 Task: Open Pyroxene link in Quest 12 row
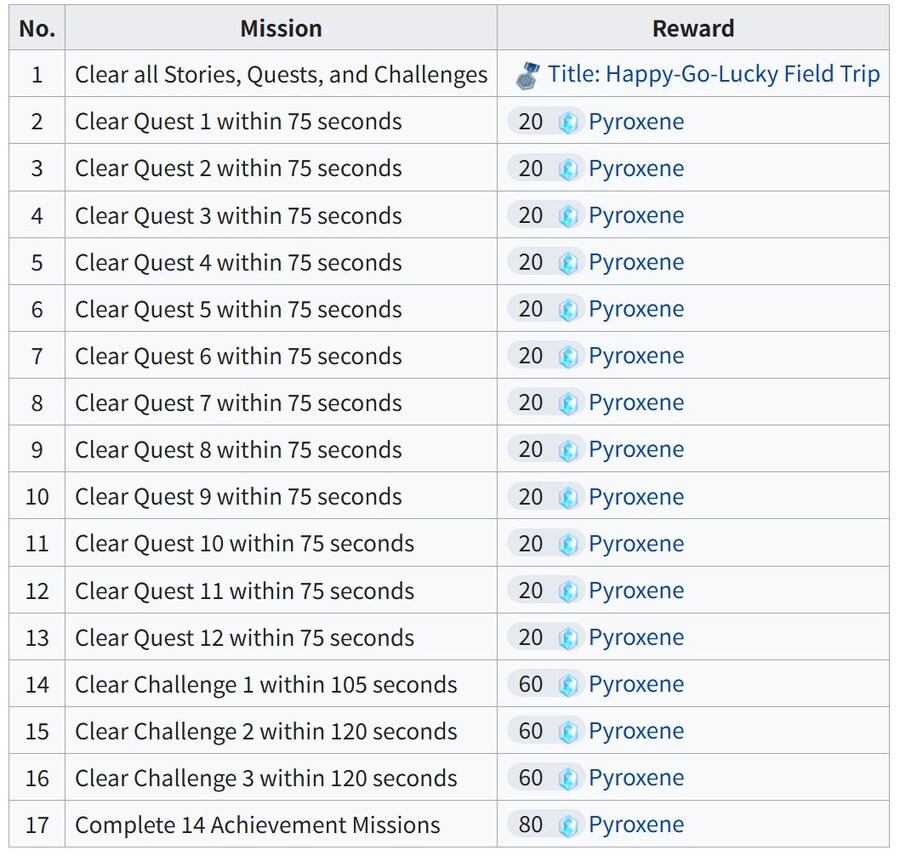tap(636, 638)
